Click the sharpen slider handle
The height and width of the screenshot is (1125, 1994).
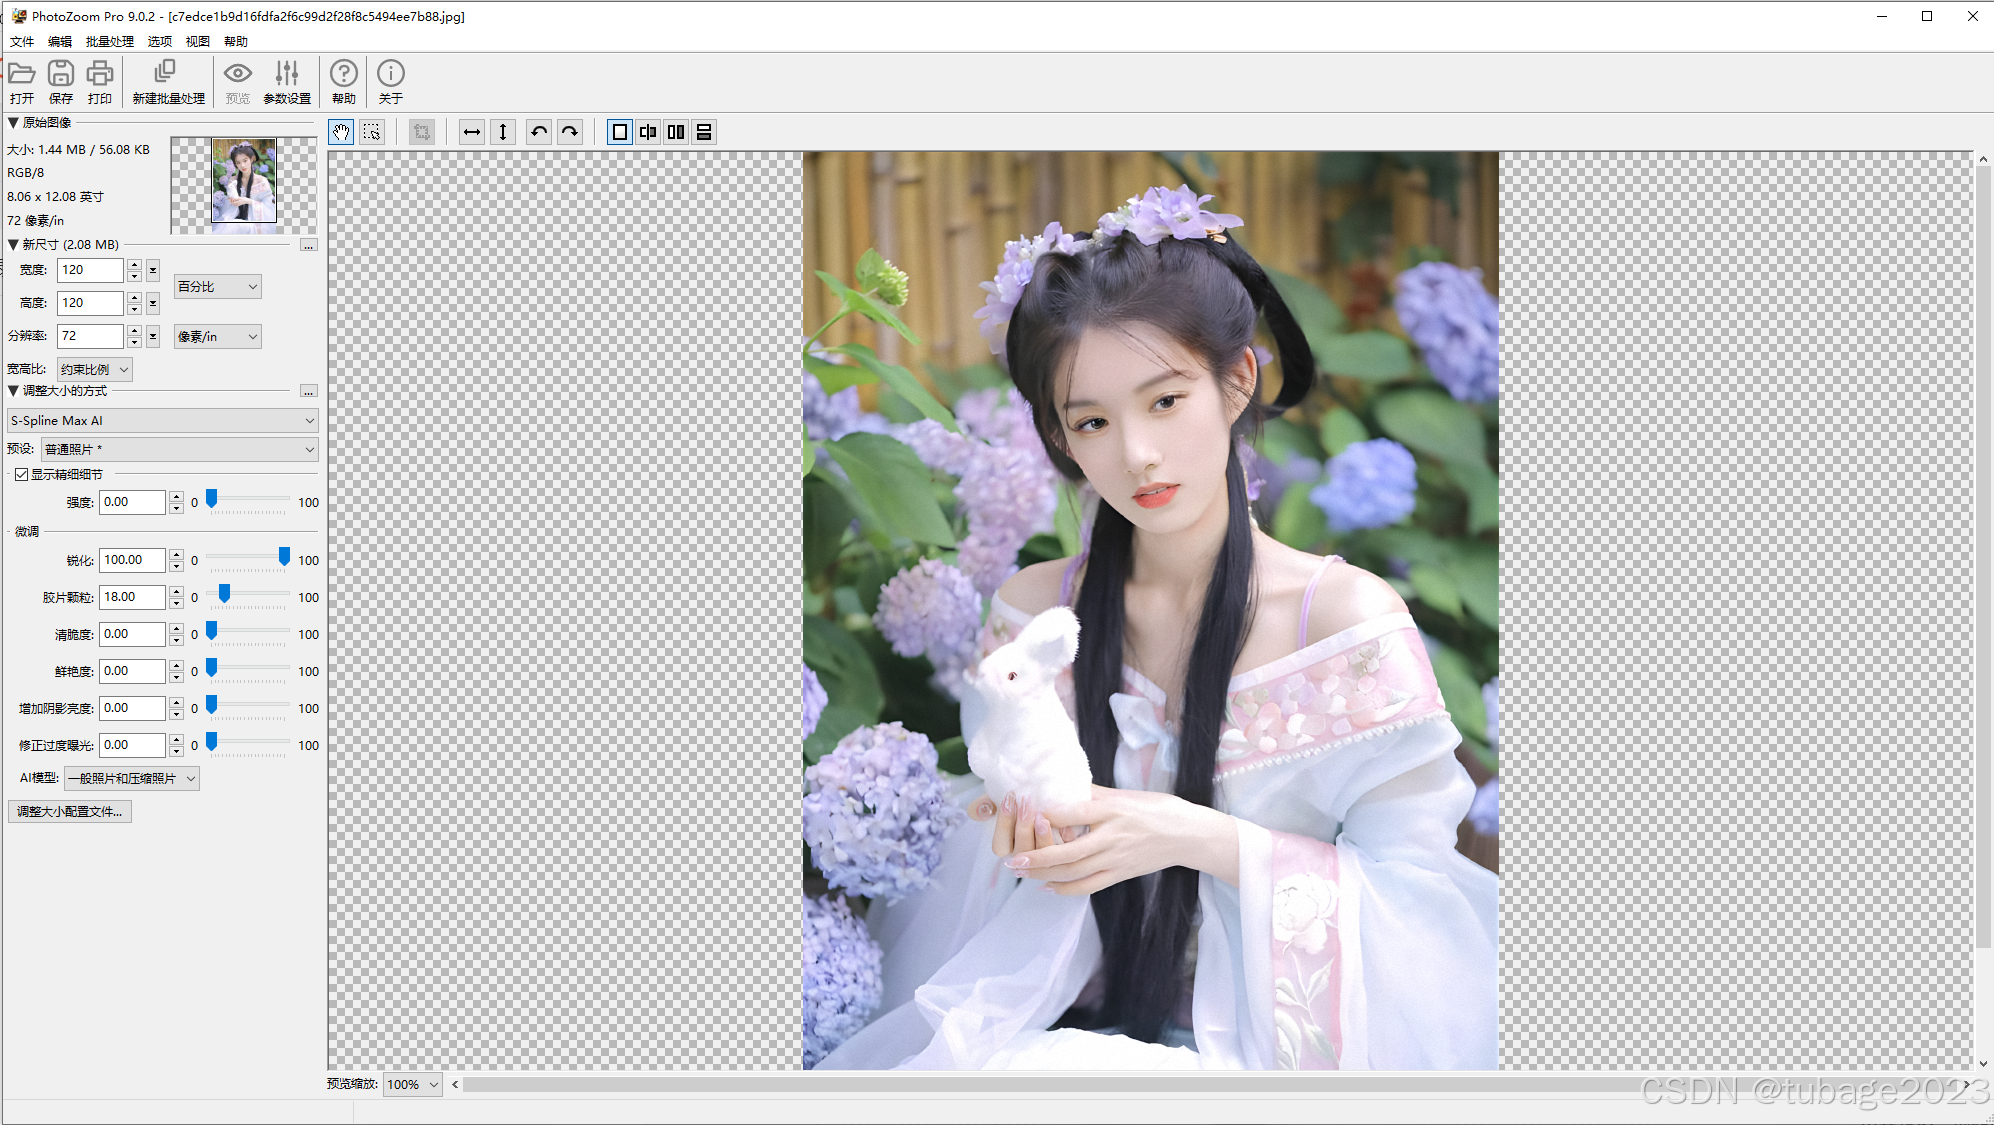click(284, 556)
